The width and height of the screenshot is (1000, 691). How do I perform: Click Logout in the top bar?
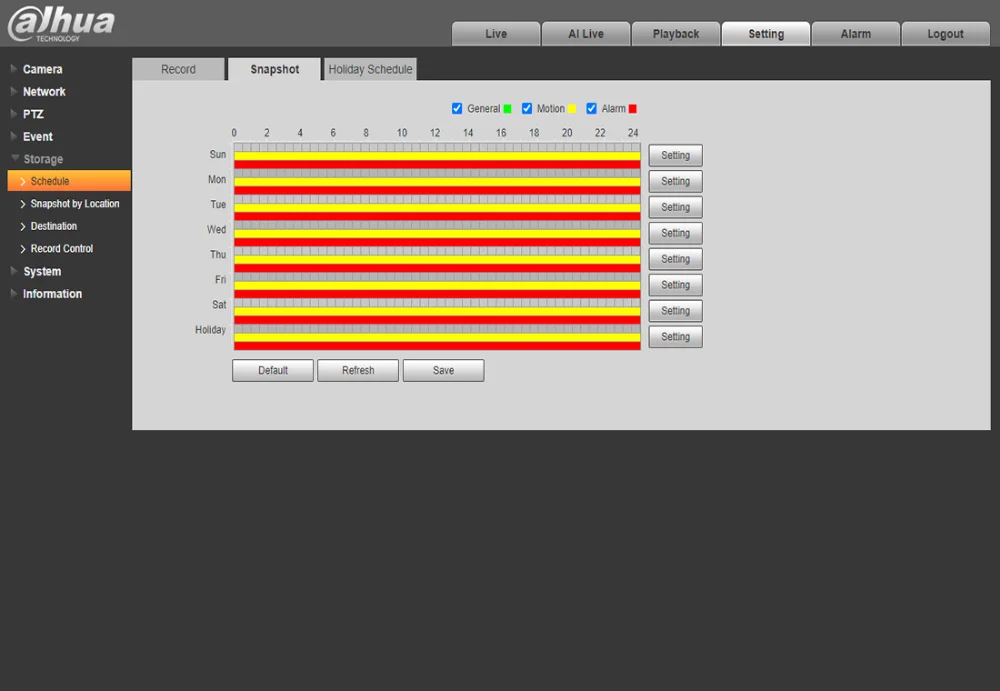click(945, 34)
